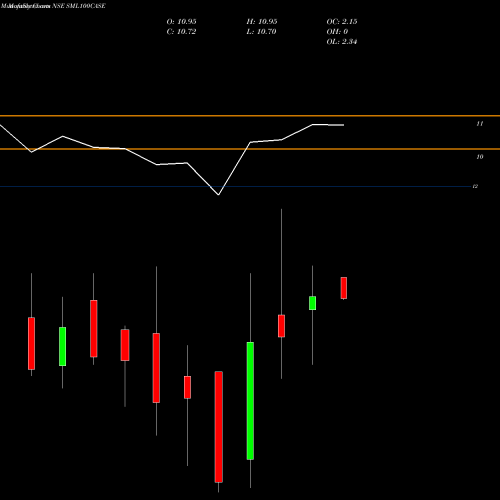Viewport: 500px width, 500px height.
Task: Click the tallest red candlestick body
Action: (219, 427)
